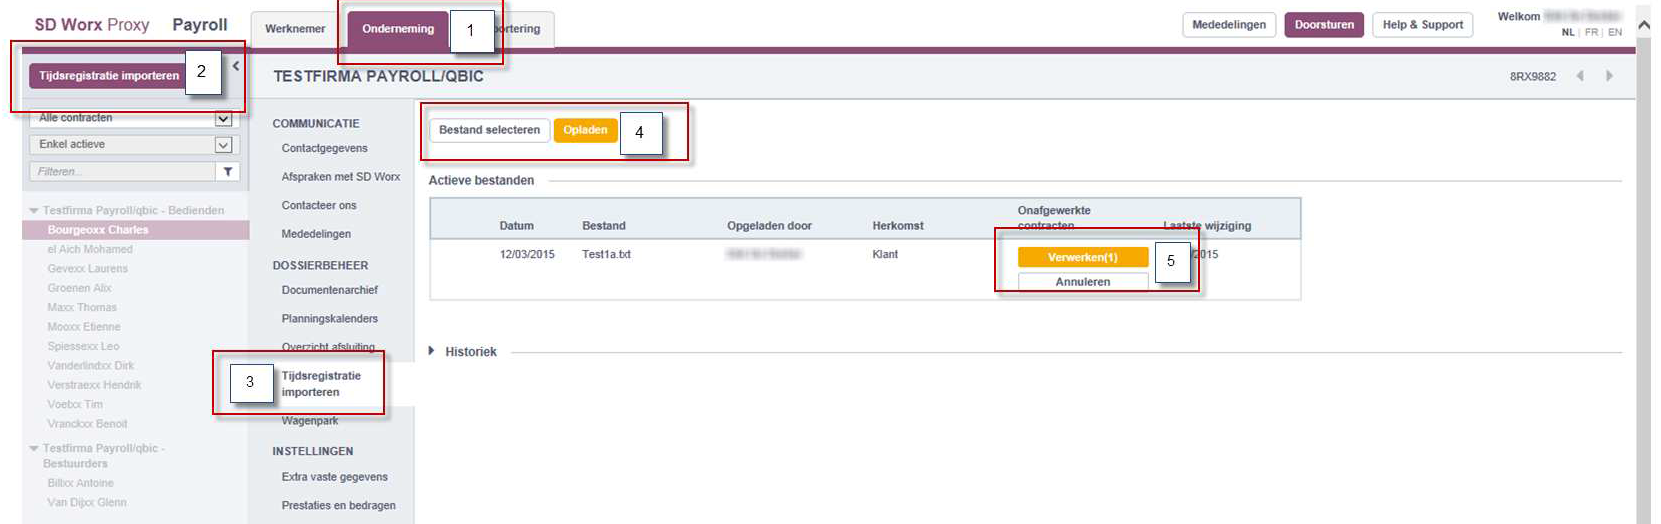Click the Doorsturen button
Viewport: 1661px width, 524px height.
pyautogui.click(x=1323, y=25)
